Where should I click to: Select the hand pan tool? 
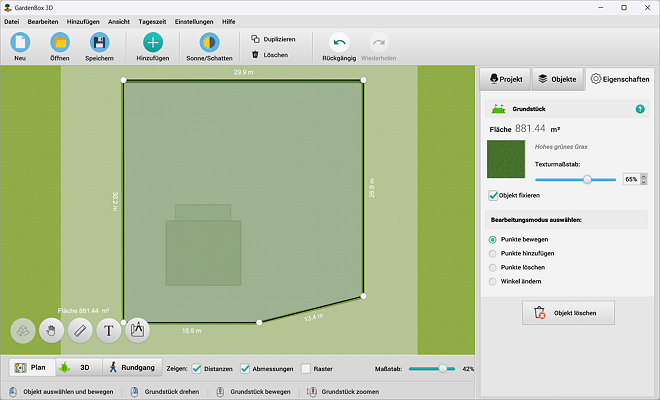[x=51, y=331]
